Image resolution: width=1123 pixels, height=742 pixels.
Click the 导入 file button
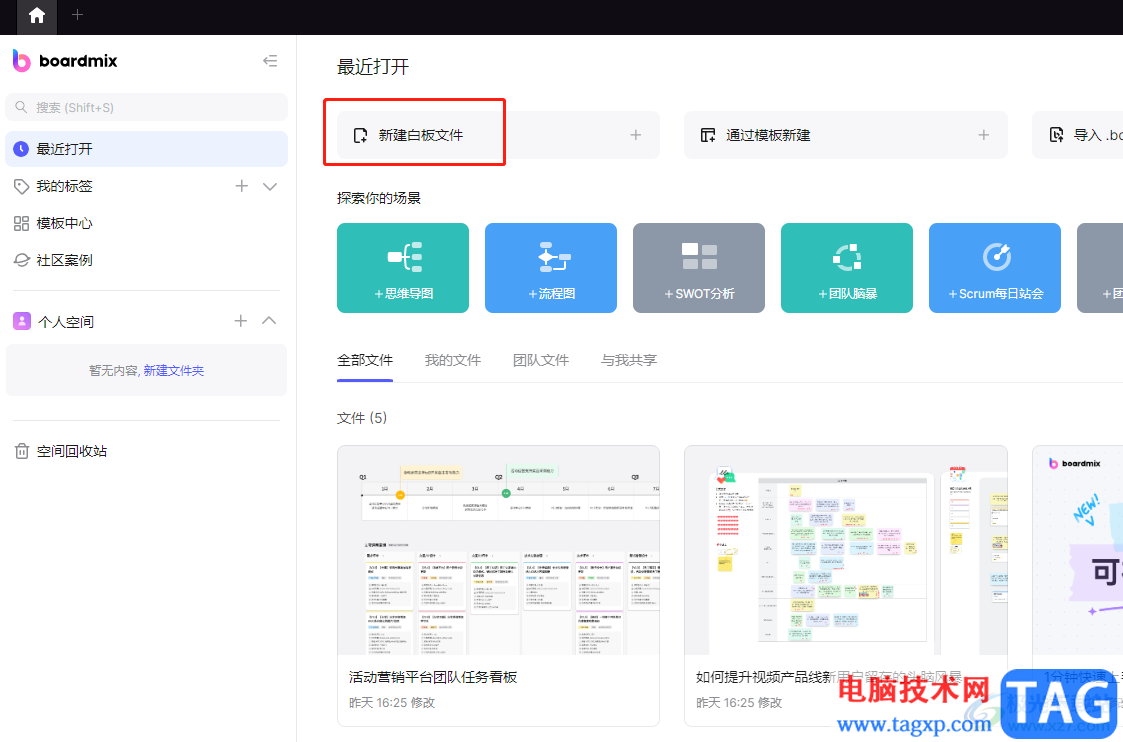pos(1077,135)
